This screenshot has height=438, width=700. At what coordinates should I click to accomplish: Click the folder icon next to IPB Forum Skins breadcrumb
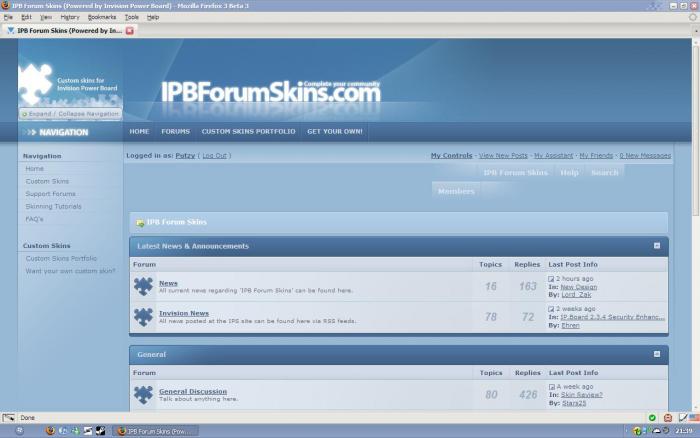point(139,222)
